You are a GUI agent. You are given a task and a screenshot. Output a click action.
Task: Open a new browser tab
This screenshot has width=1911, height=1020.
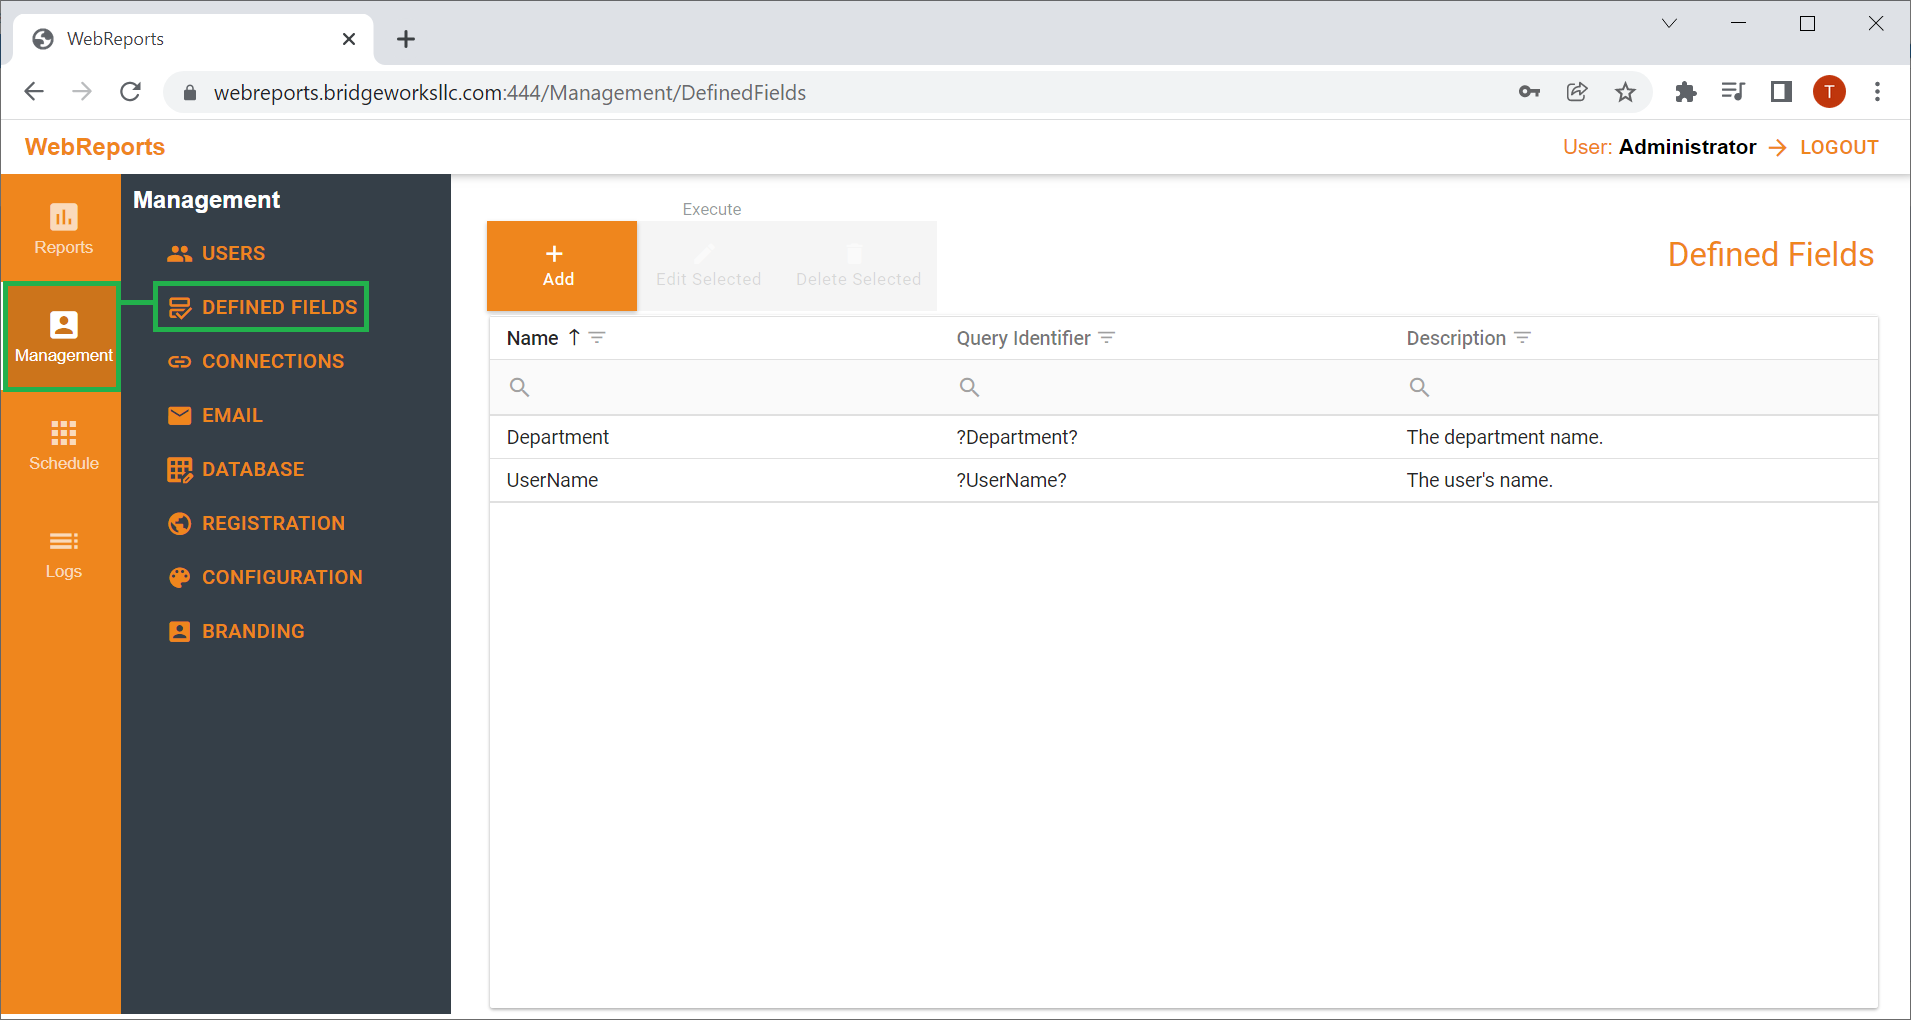(405, 39)
